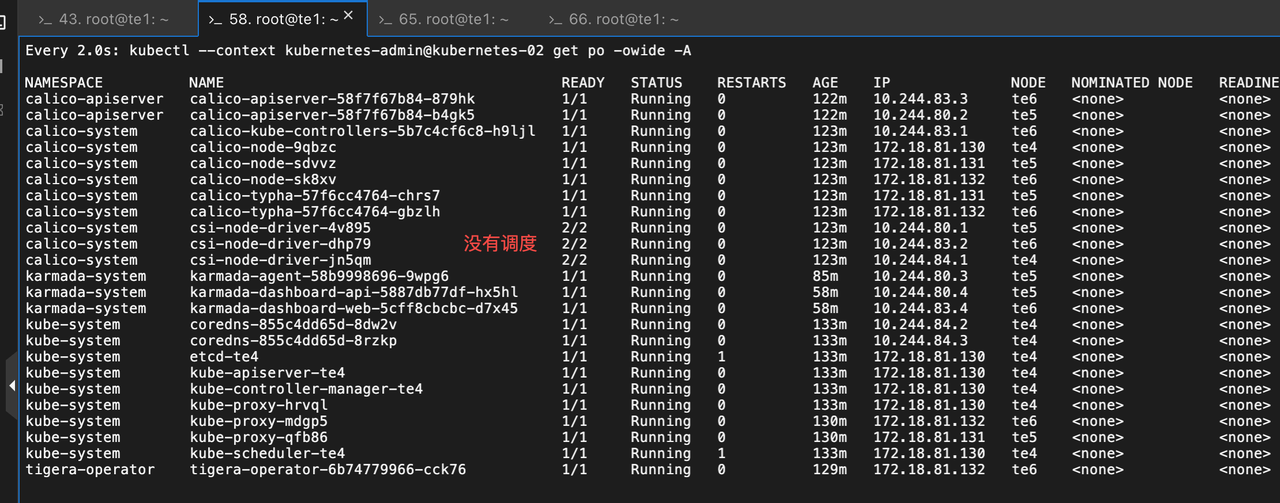Click the NAME column header
This screenshot has width=1280, height=503.
tap(207, 83)
